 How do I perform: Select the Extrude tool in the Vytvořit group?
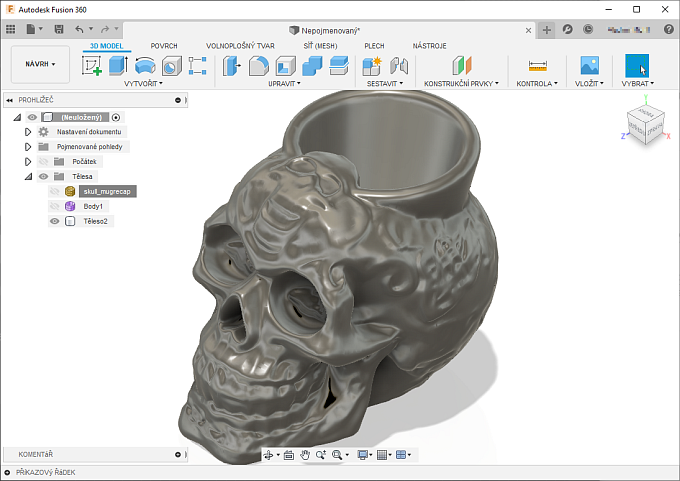coord(118,66)
